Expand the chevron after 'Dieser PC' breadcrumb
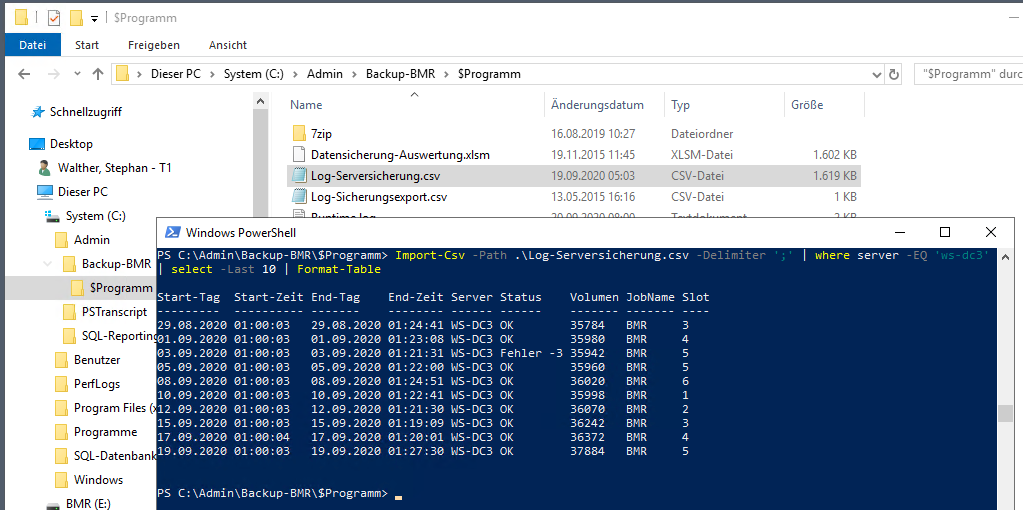 213,74
